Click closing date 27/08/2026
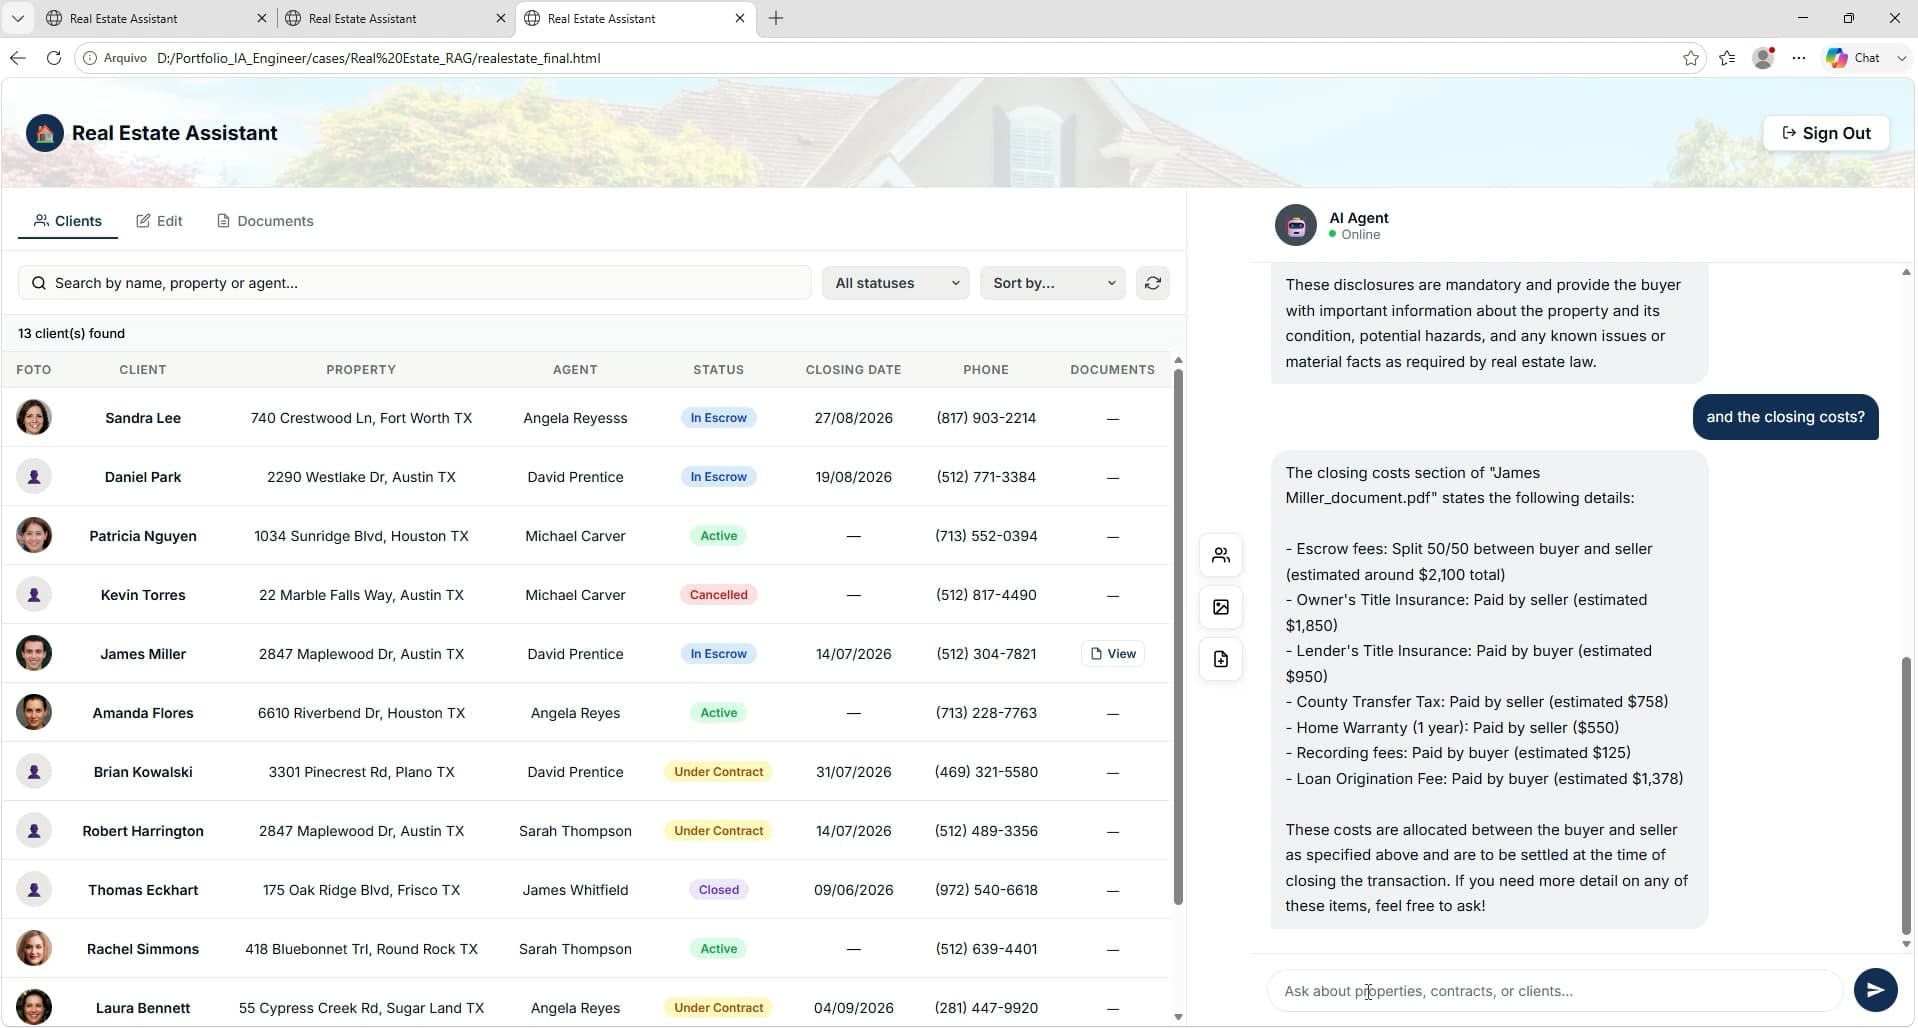The image size is (1918, 1028). (x=853, y=417)
